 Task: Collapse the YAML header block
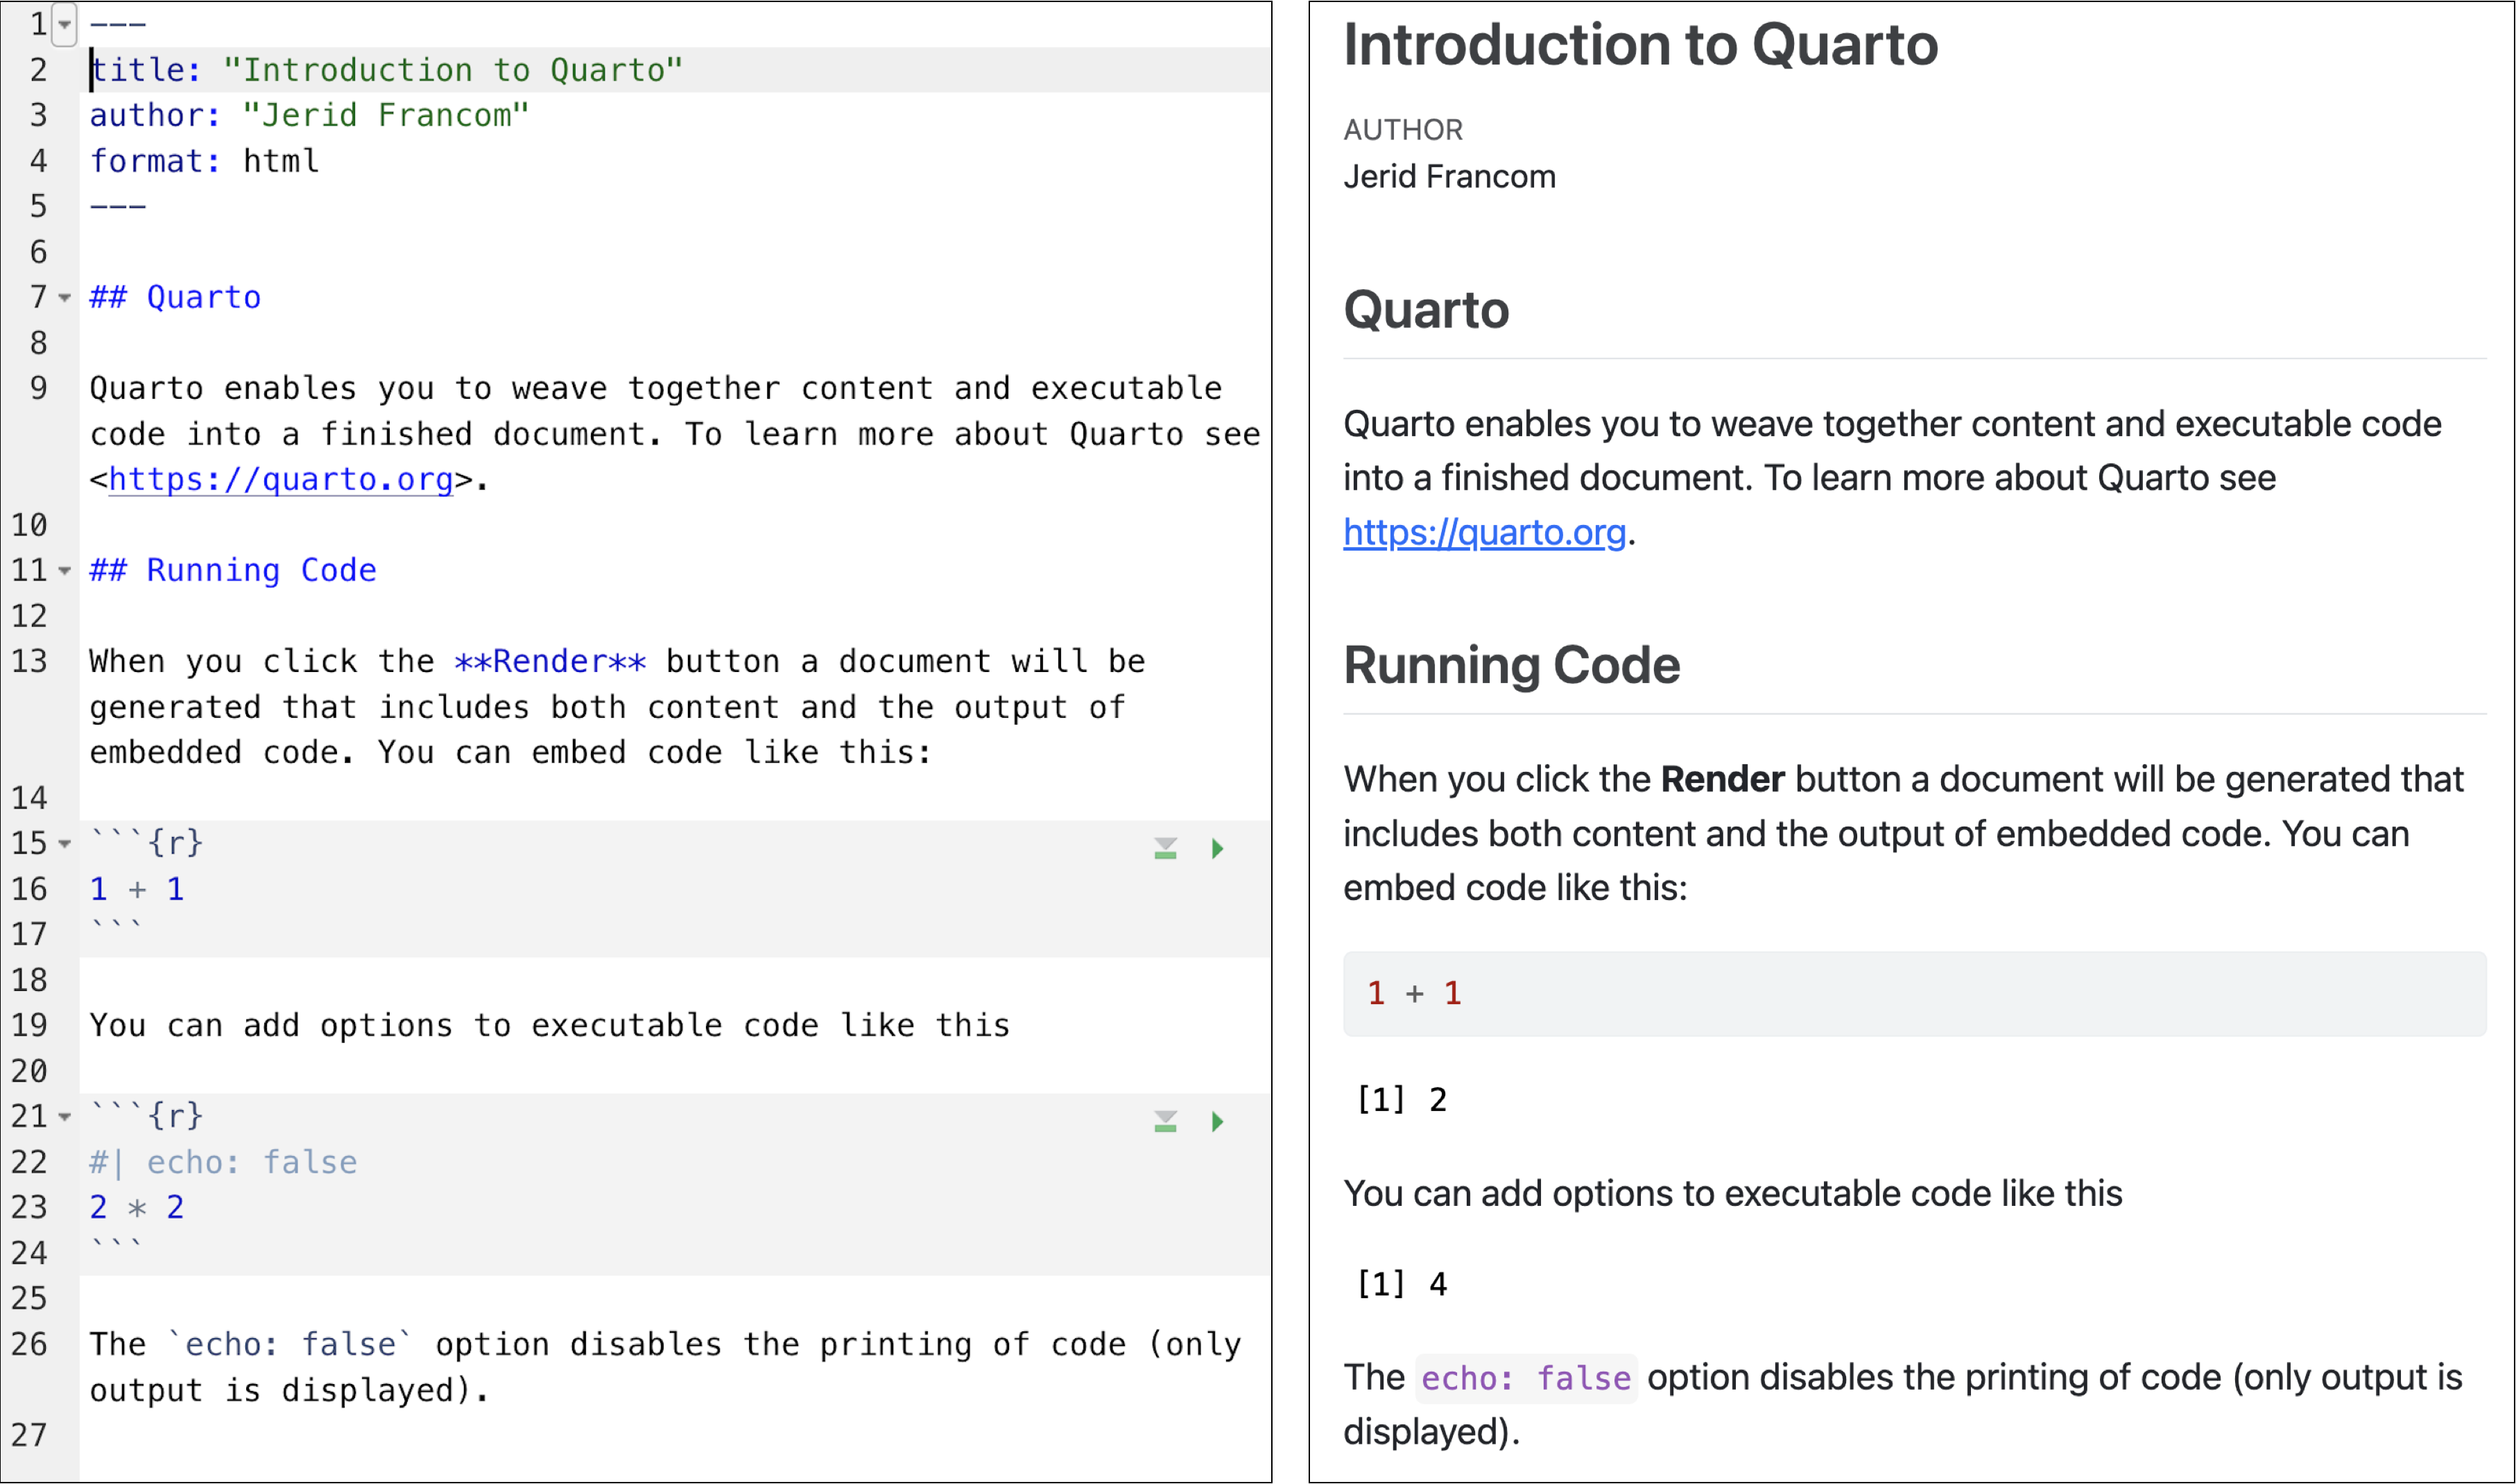click(x=64, y=24)
